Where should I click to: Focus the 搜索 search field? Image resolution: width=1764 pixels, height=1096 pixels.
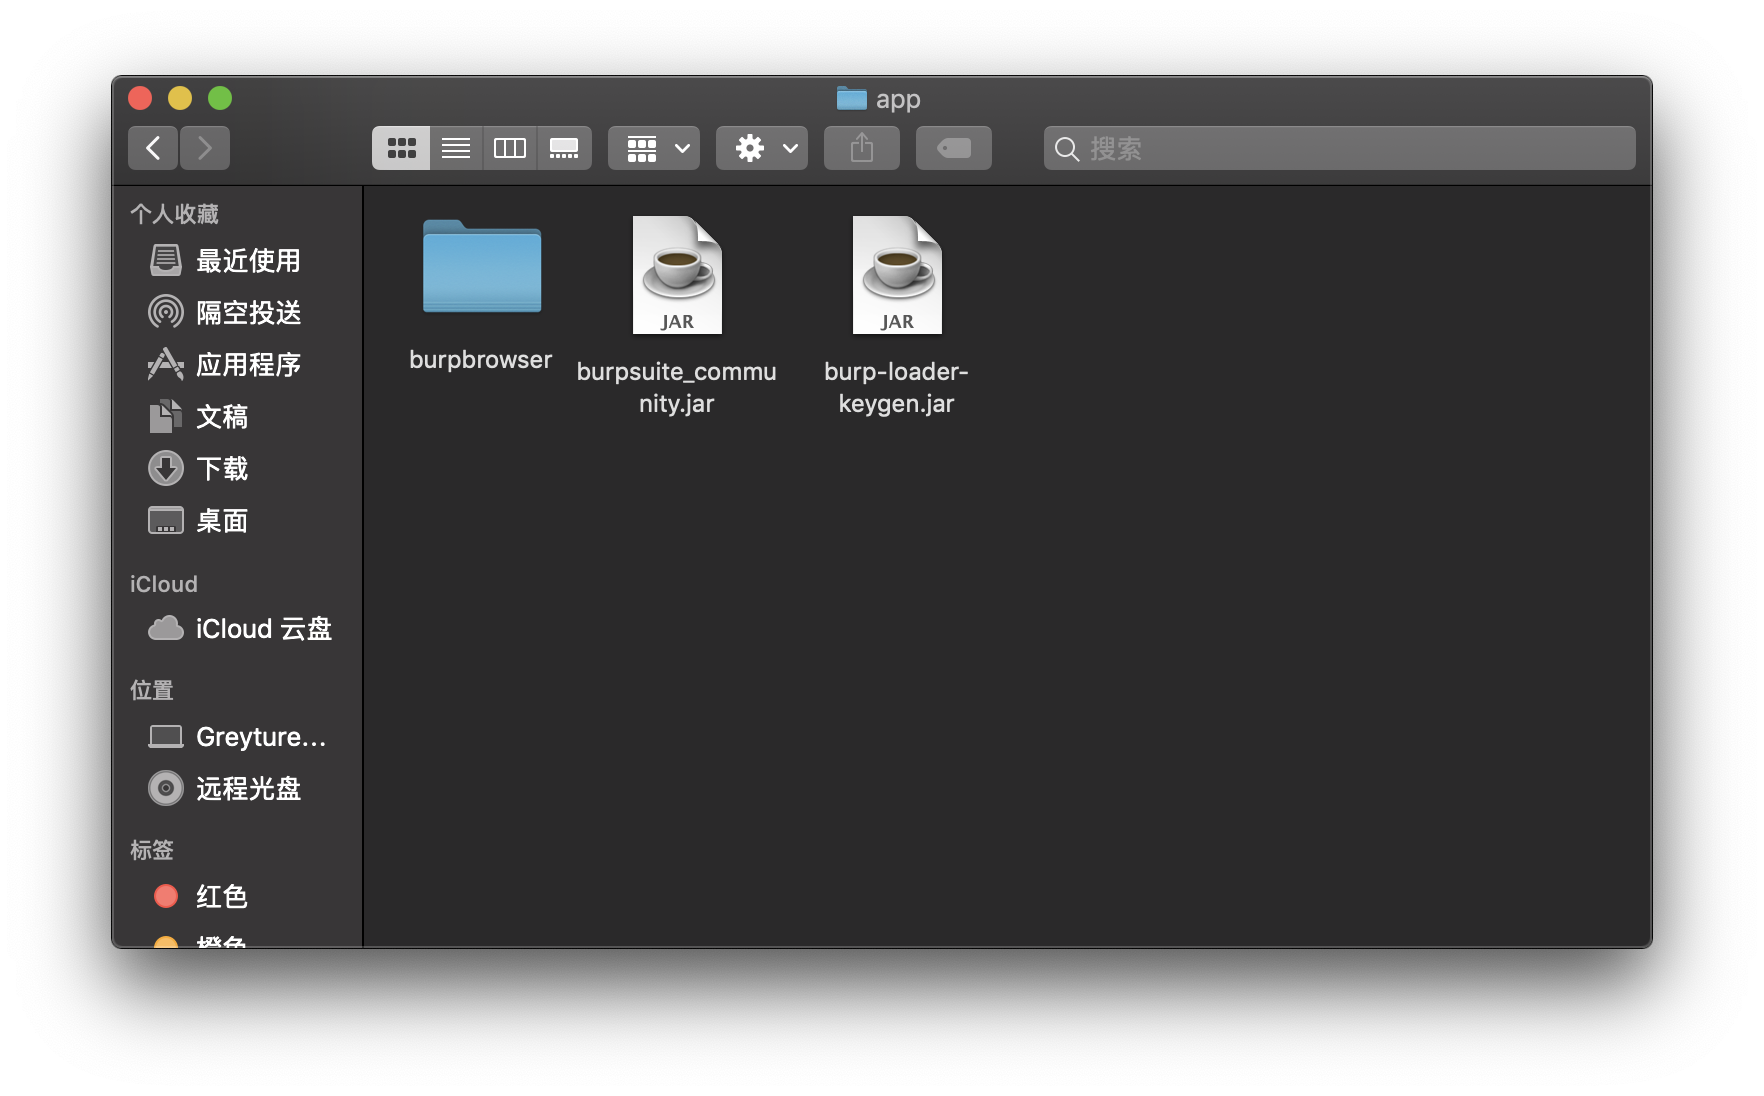tap(1340, 148)
